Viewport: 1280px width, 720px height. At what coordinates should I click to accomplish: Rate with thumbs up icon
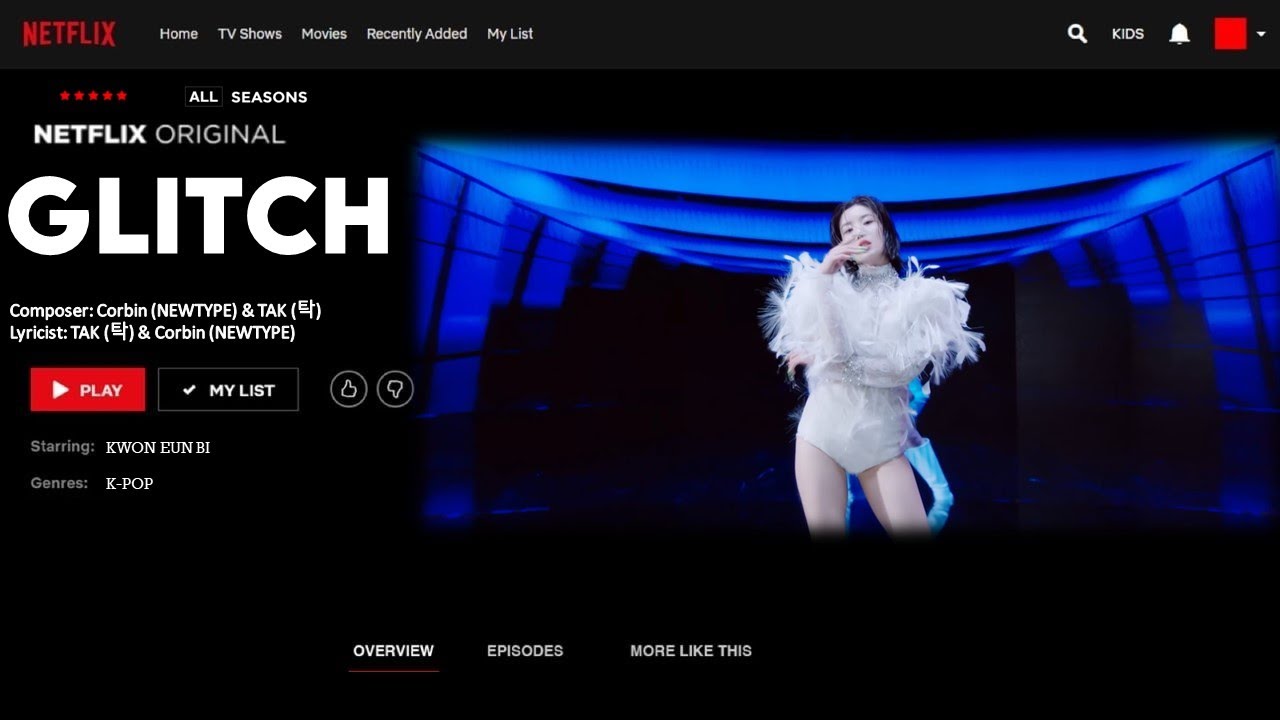click(x=349, y=389)
